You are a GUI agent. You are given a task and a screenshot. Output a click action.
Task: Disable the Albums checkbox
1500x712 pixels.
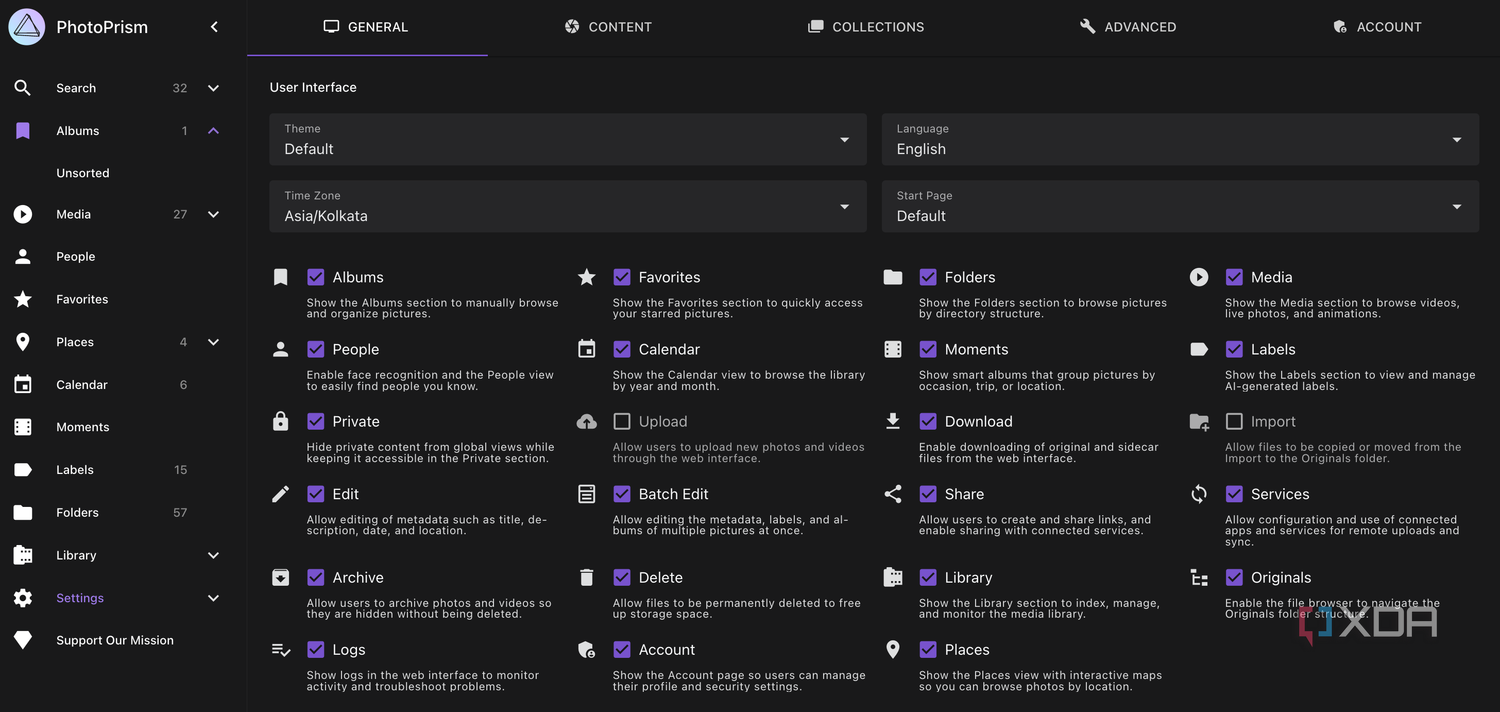316,277
